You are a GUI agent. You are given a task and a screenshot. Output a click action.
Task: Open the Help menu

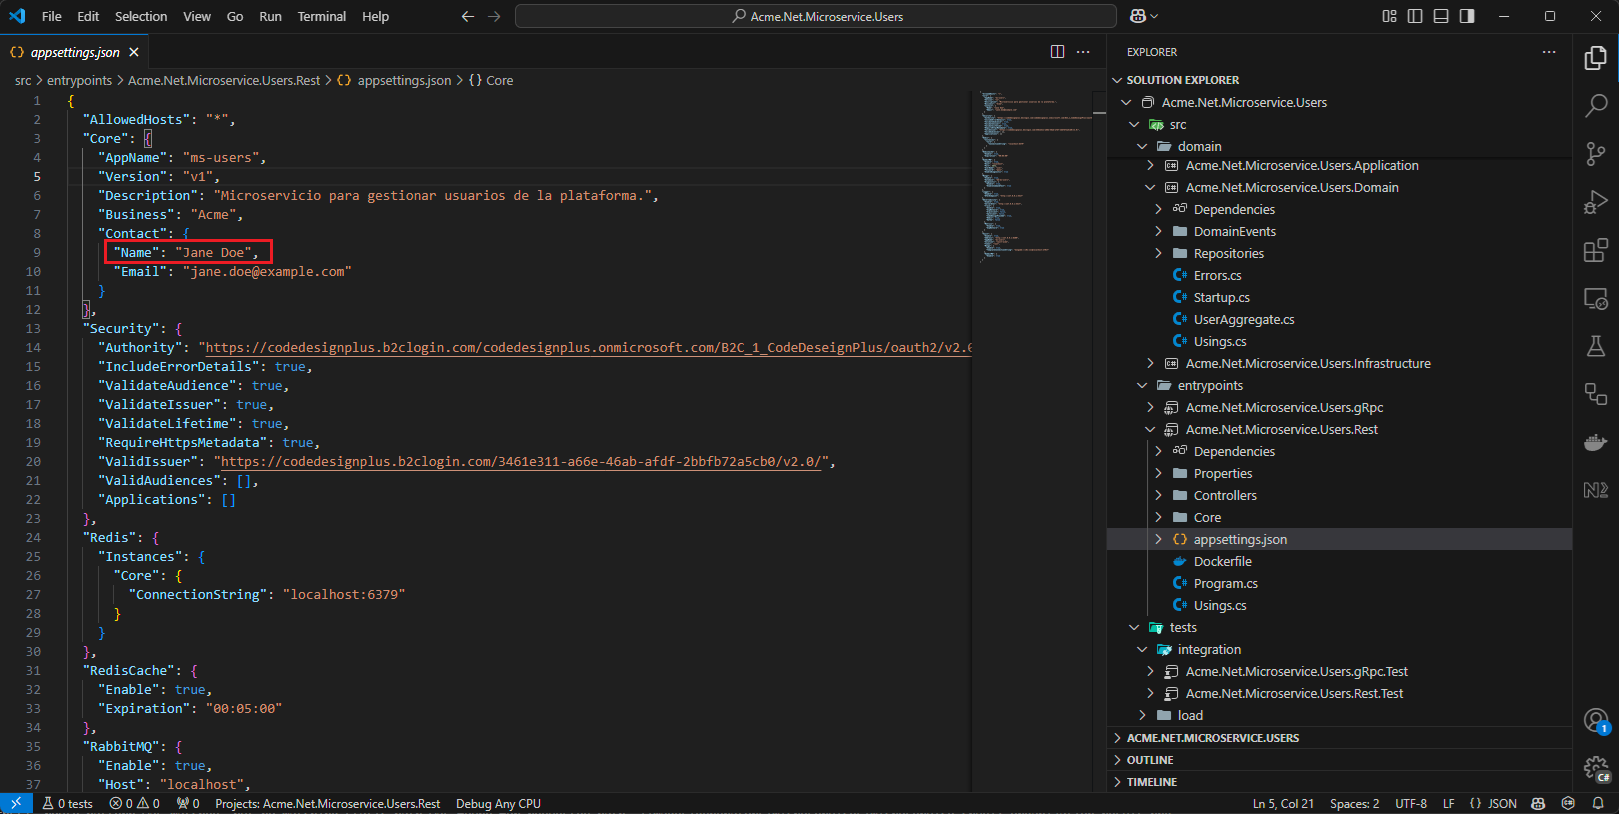click(376, 16)
